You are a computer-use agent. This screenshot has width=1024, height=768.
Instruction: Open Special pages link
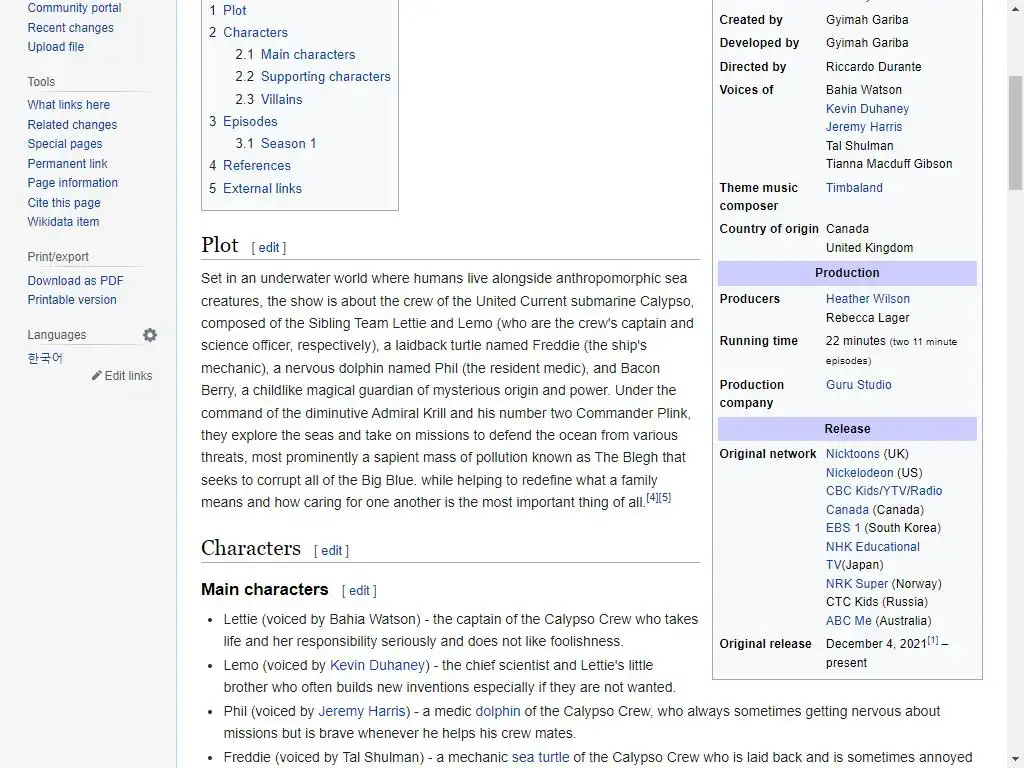65,144
